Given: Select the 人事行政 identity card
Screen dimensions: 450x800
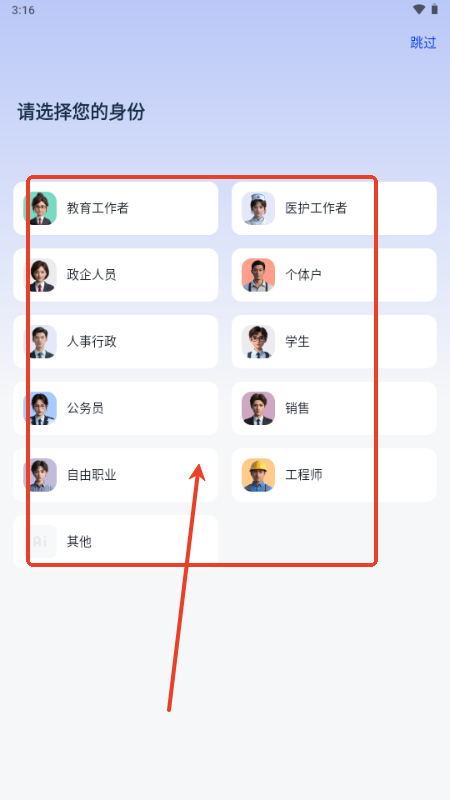Looking at the screenshot, I should 116,342.
